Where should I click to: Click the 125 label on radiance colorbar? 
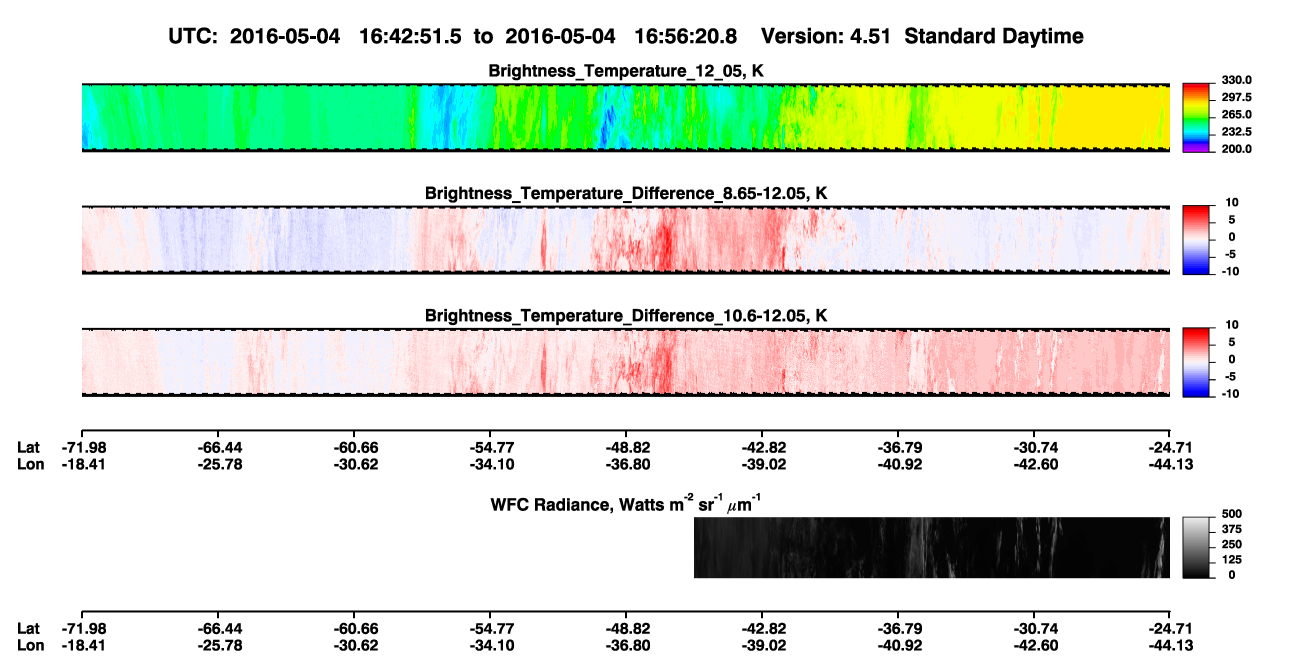[x=1232, y=560]
